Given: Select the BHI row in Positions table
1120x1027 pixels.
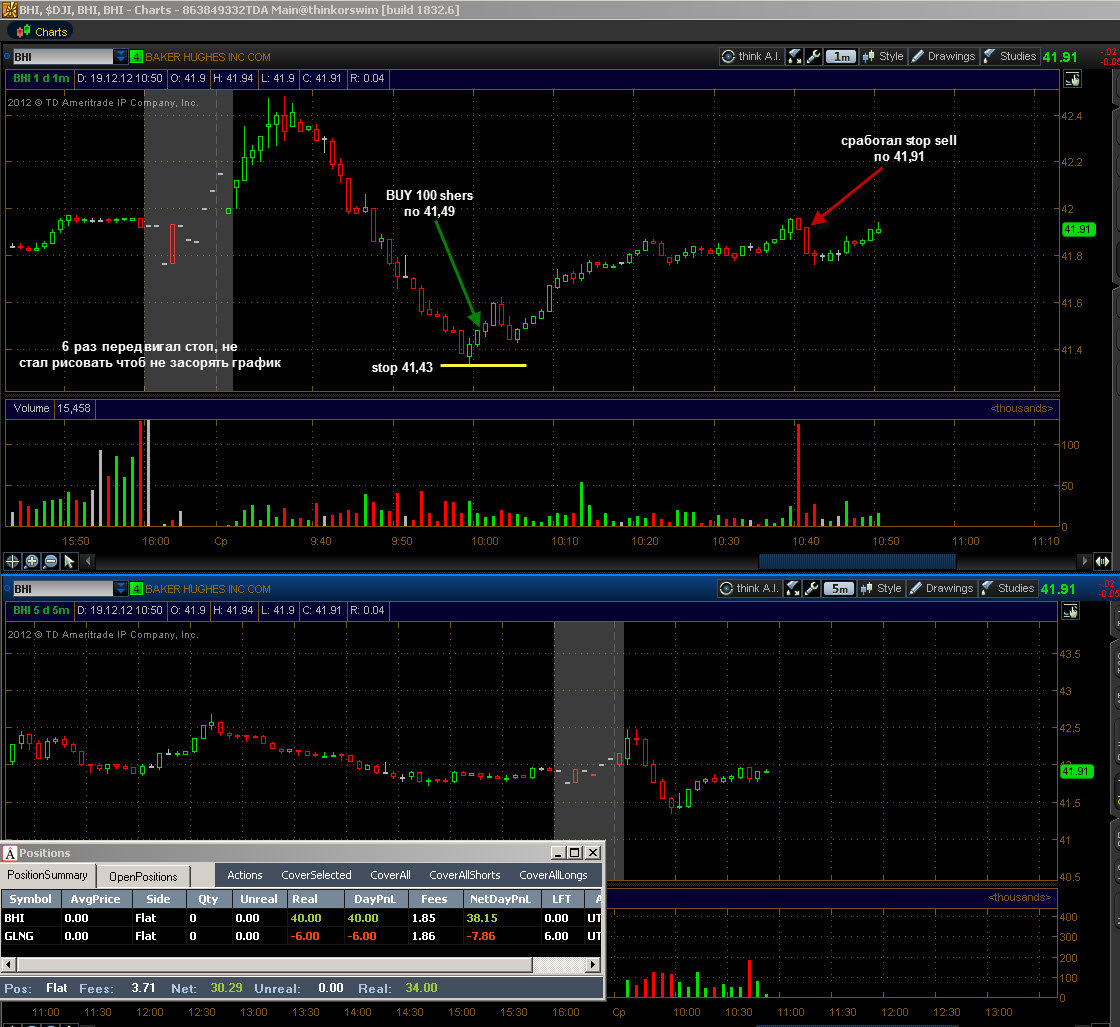Looking at the screenshot, I should tap(301, 918).
